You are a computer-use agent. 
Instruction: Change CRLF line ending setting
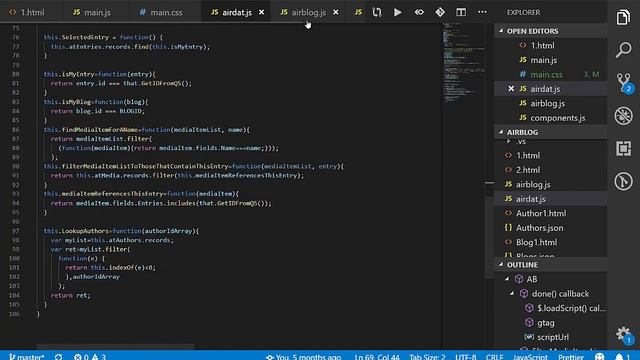[x=494, y=357]
